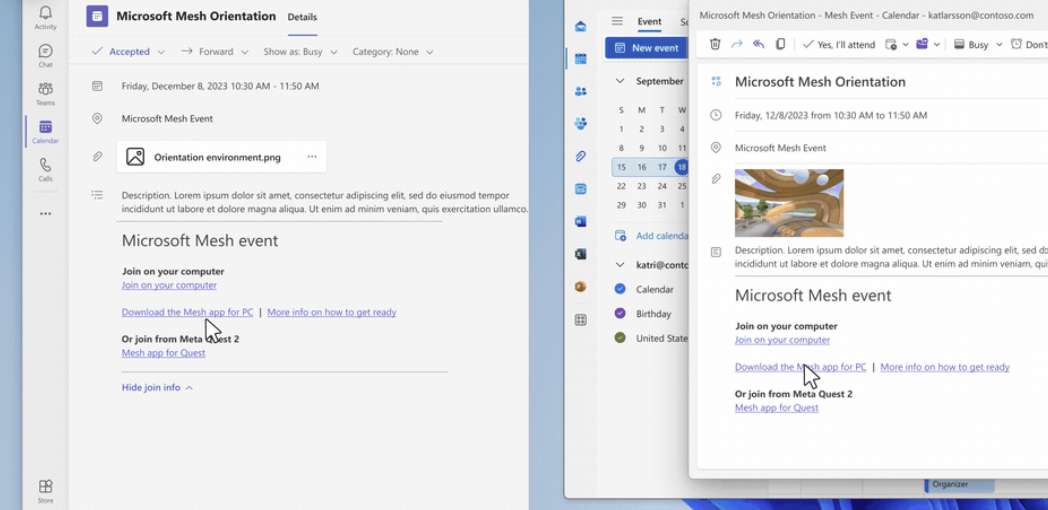Screen dimensions: 1048x510
Task: Open the Show as: Busy dropdown in Teams
Action: click(300, 52)
